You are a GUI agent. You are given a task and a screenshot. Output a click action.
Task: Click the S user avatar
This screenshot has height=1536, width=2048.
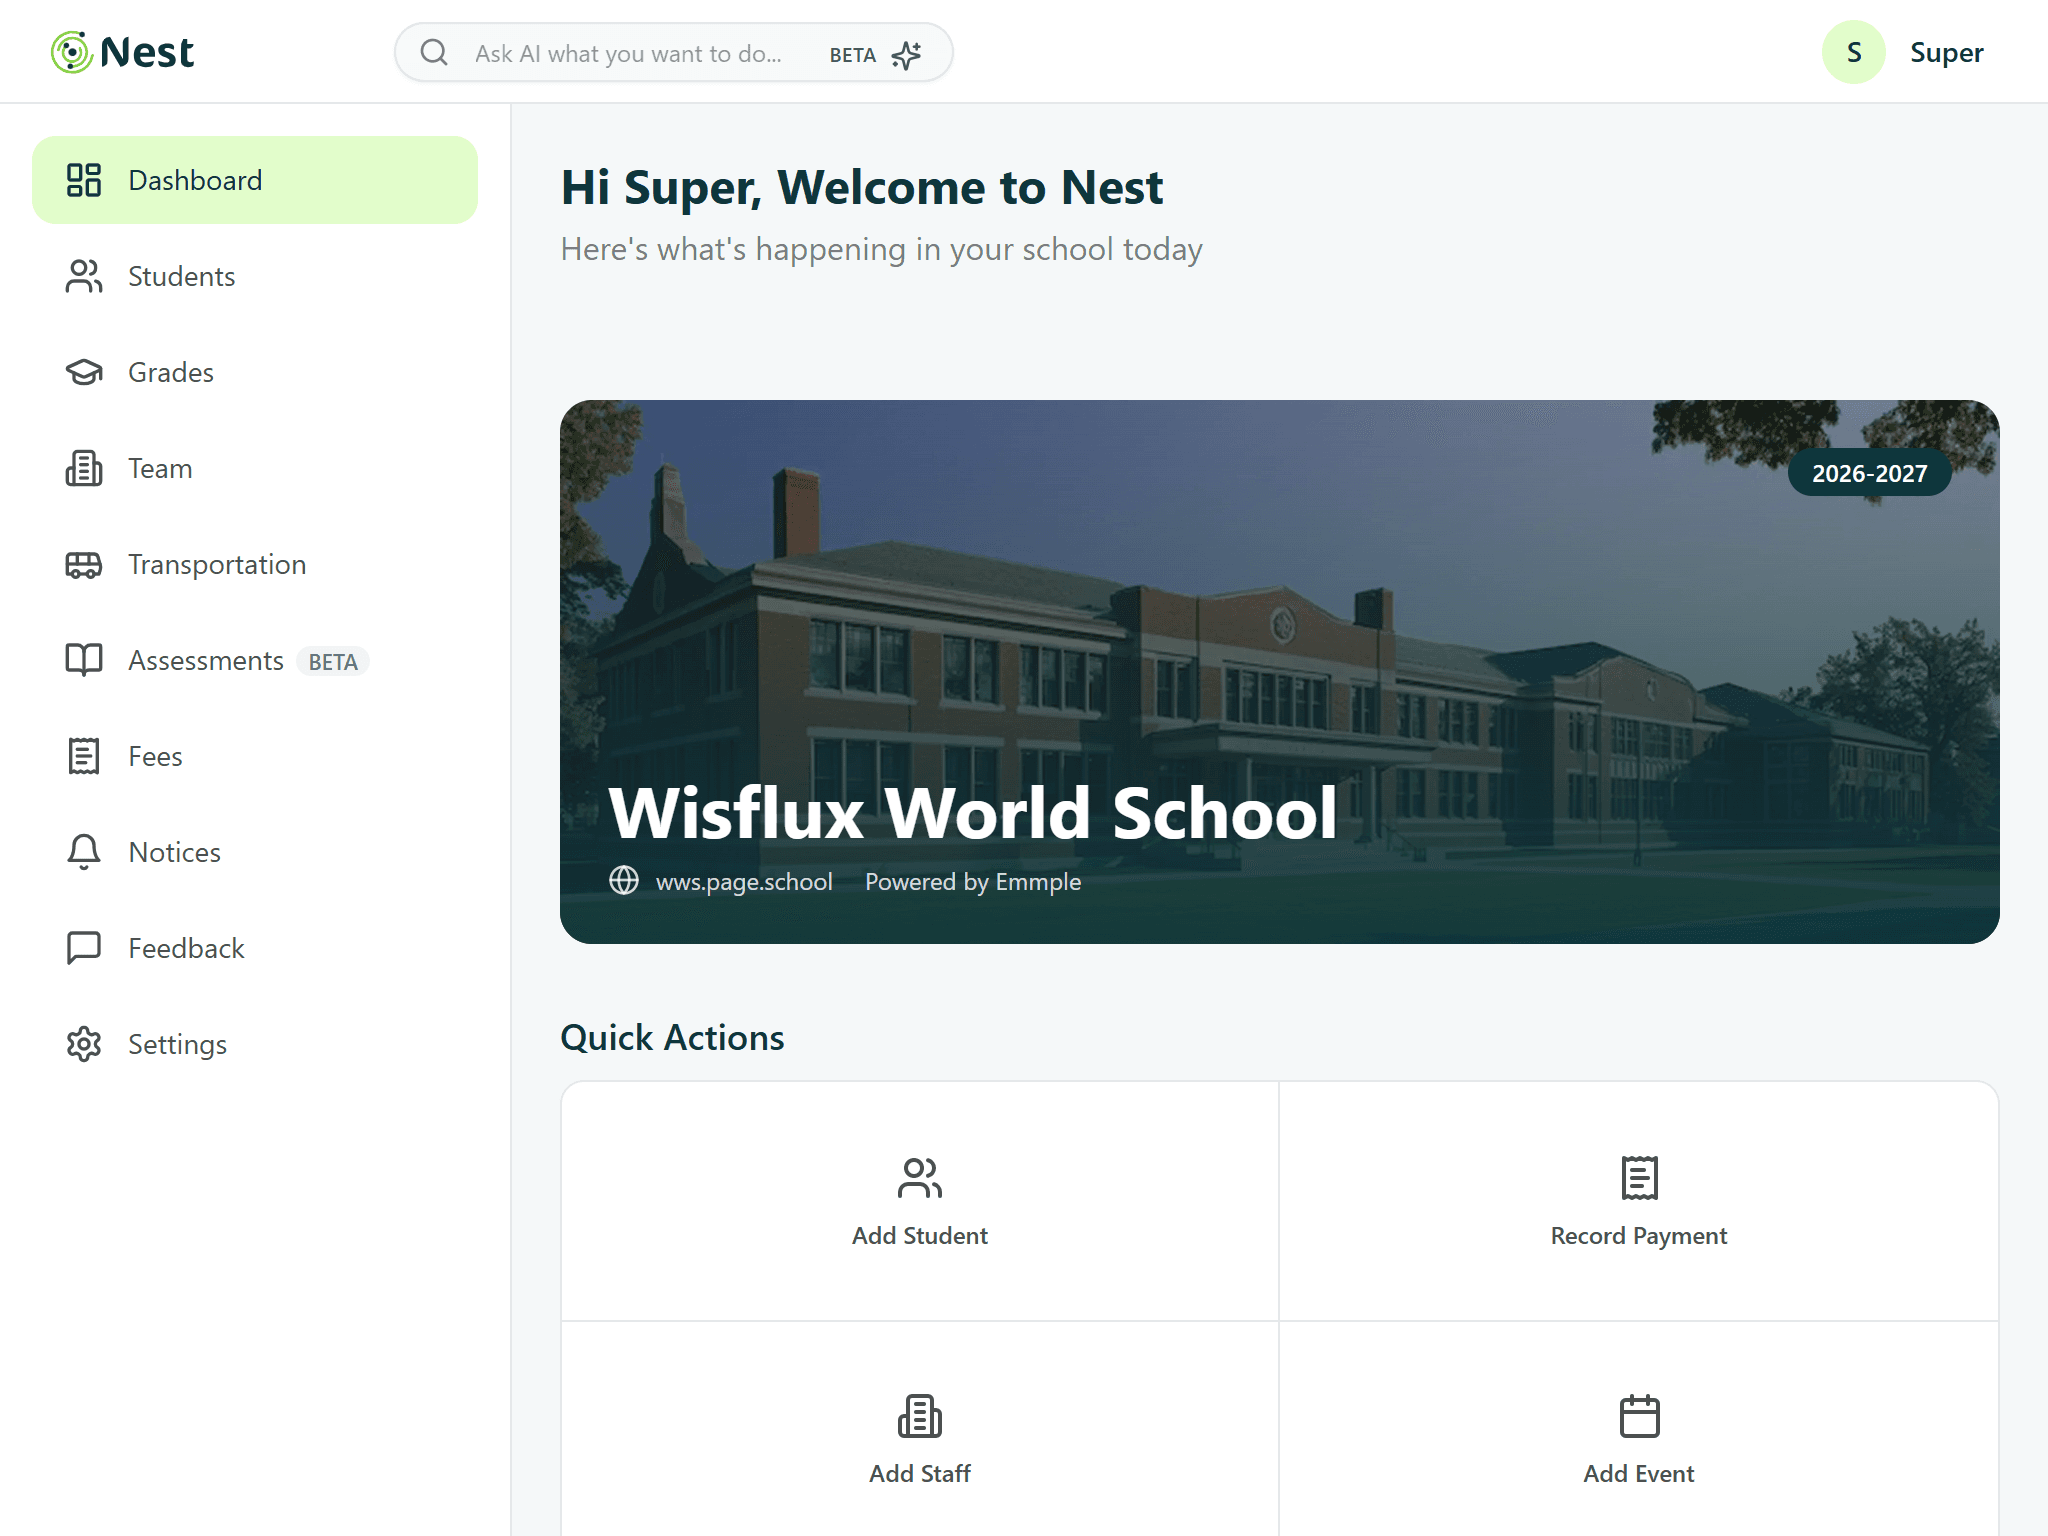click(x=1854, y=52)
